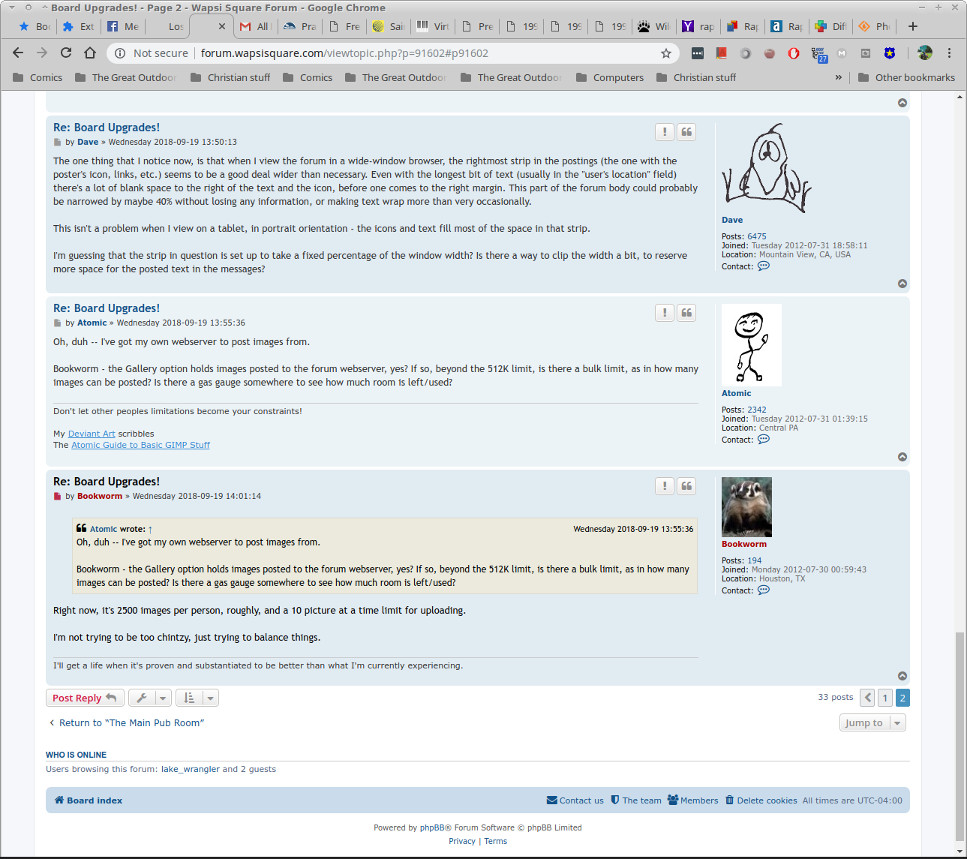The image size is (967, 859).
Task: Bookmark this page with the star icon
Action: 666,53
